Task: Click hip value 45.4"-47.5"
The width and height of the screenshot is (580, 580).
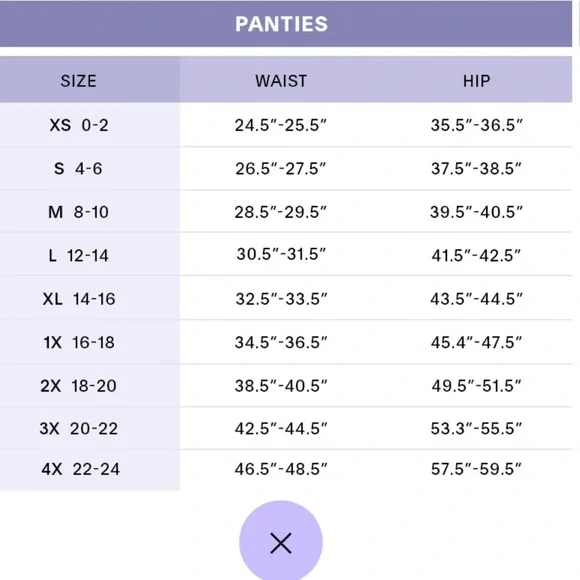Action: (476, 342)
